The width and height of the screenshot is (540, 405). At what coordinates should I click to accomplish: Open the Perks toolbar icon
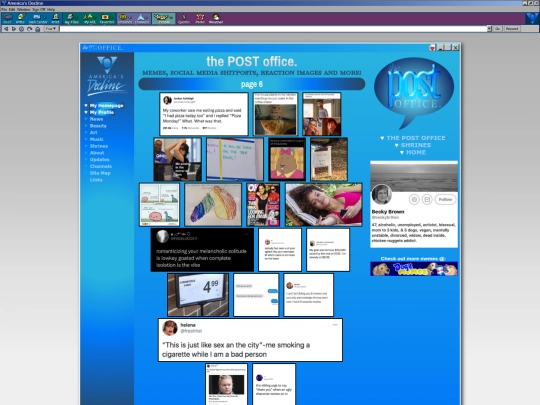pos(200,18)
